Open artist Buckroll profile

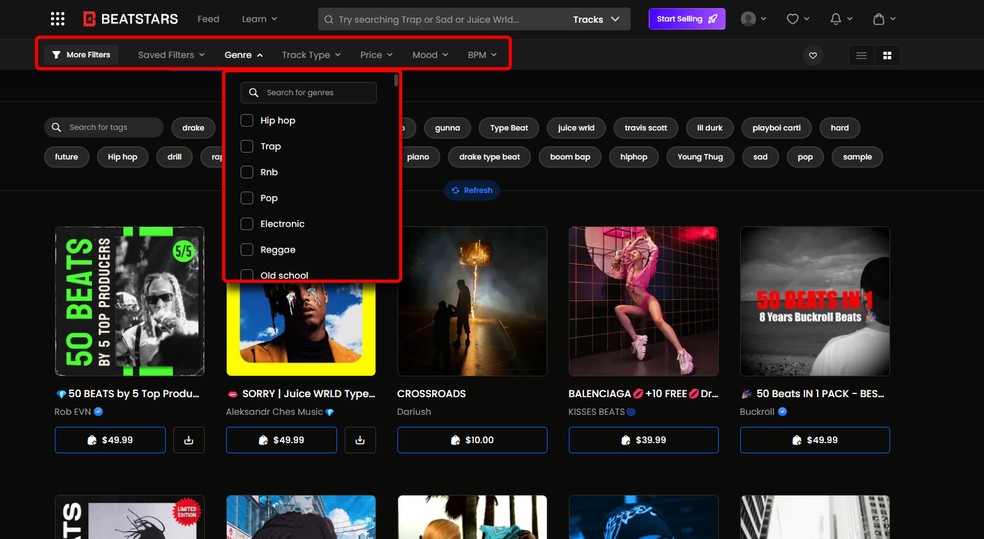[x=757, y=412]
